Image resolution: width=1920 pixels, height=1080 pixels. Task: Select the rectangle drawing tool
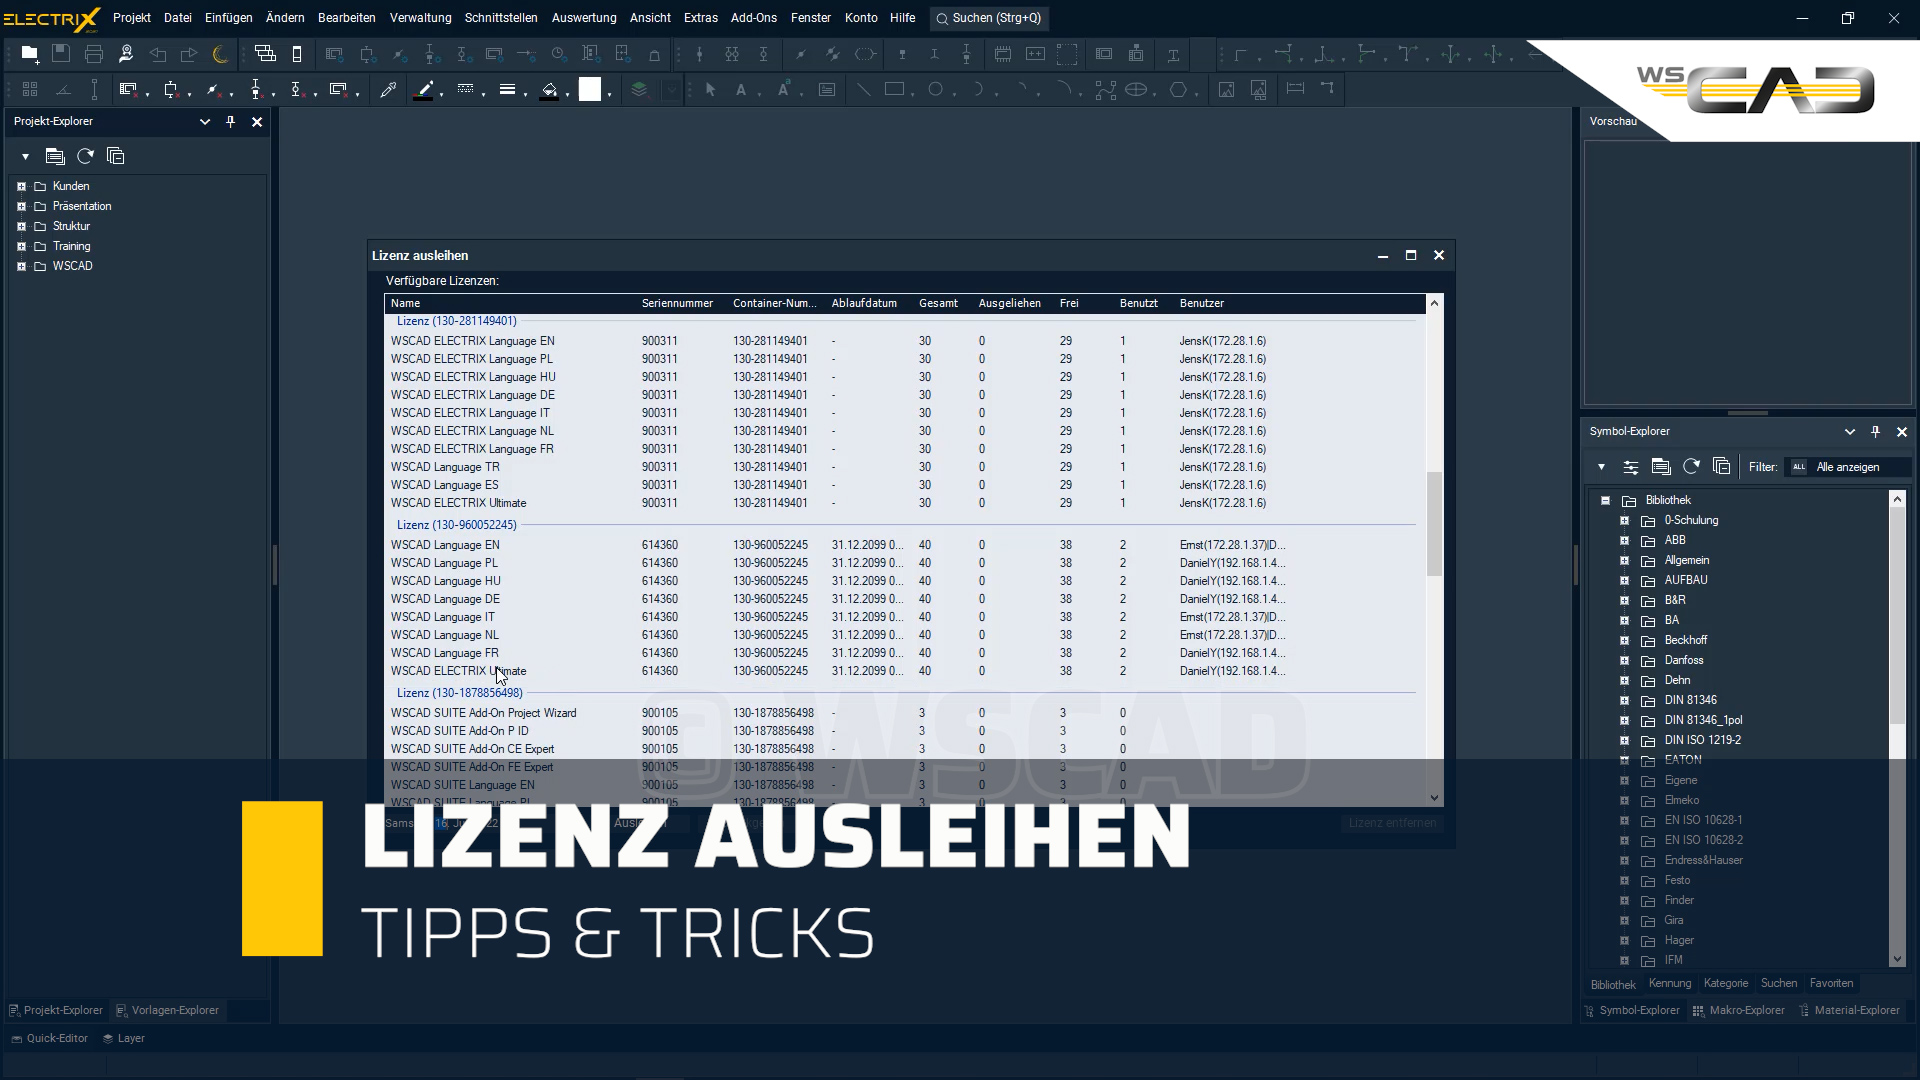click(x=893, y=89)
